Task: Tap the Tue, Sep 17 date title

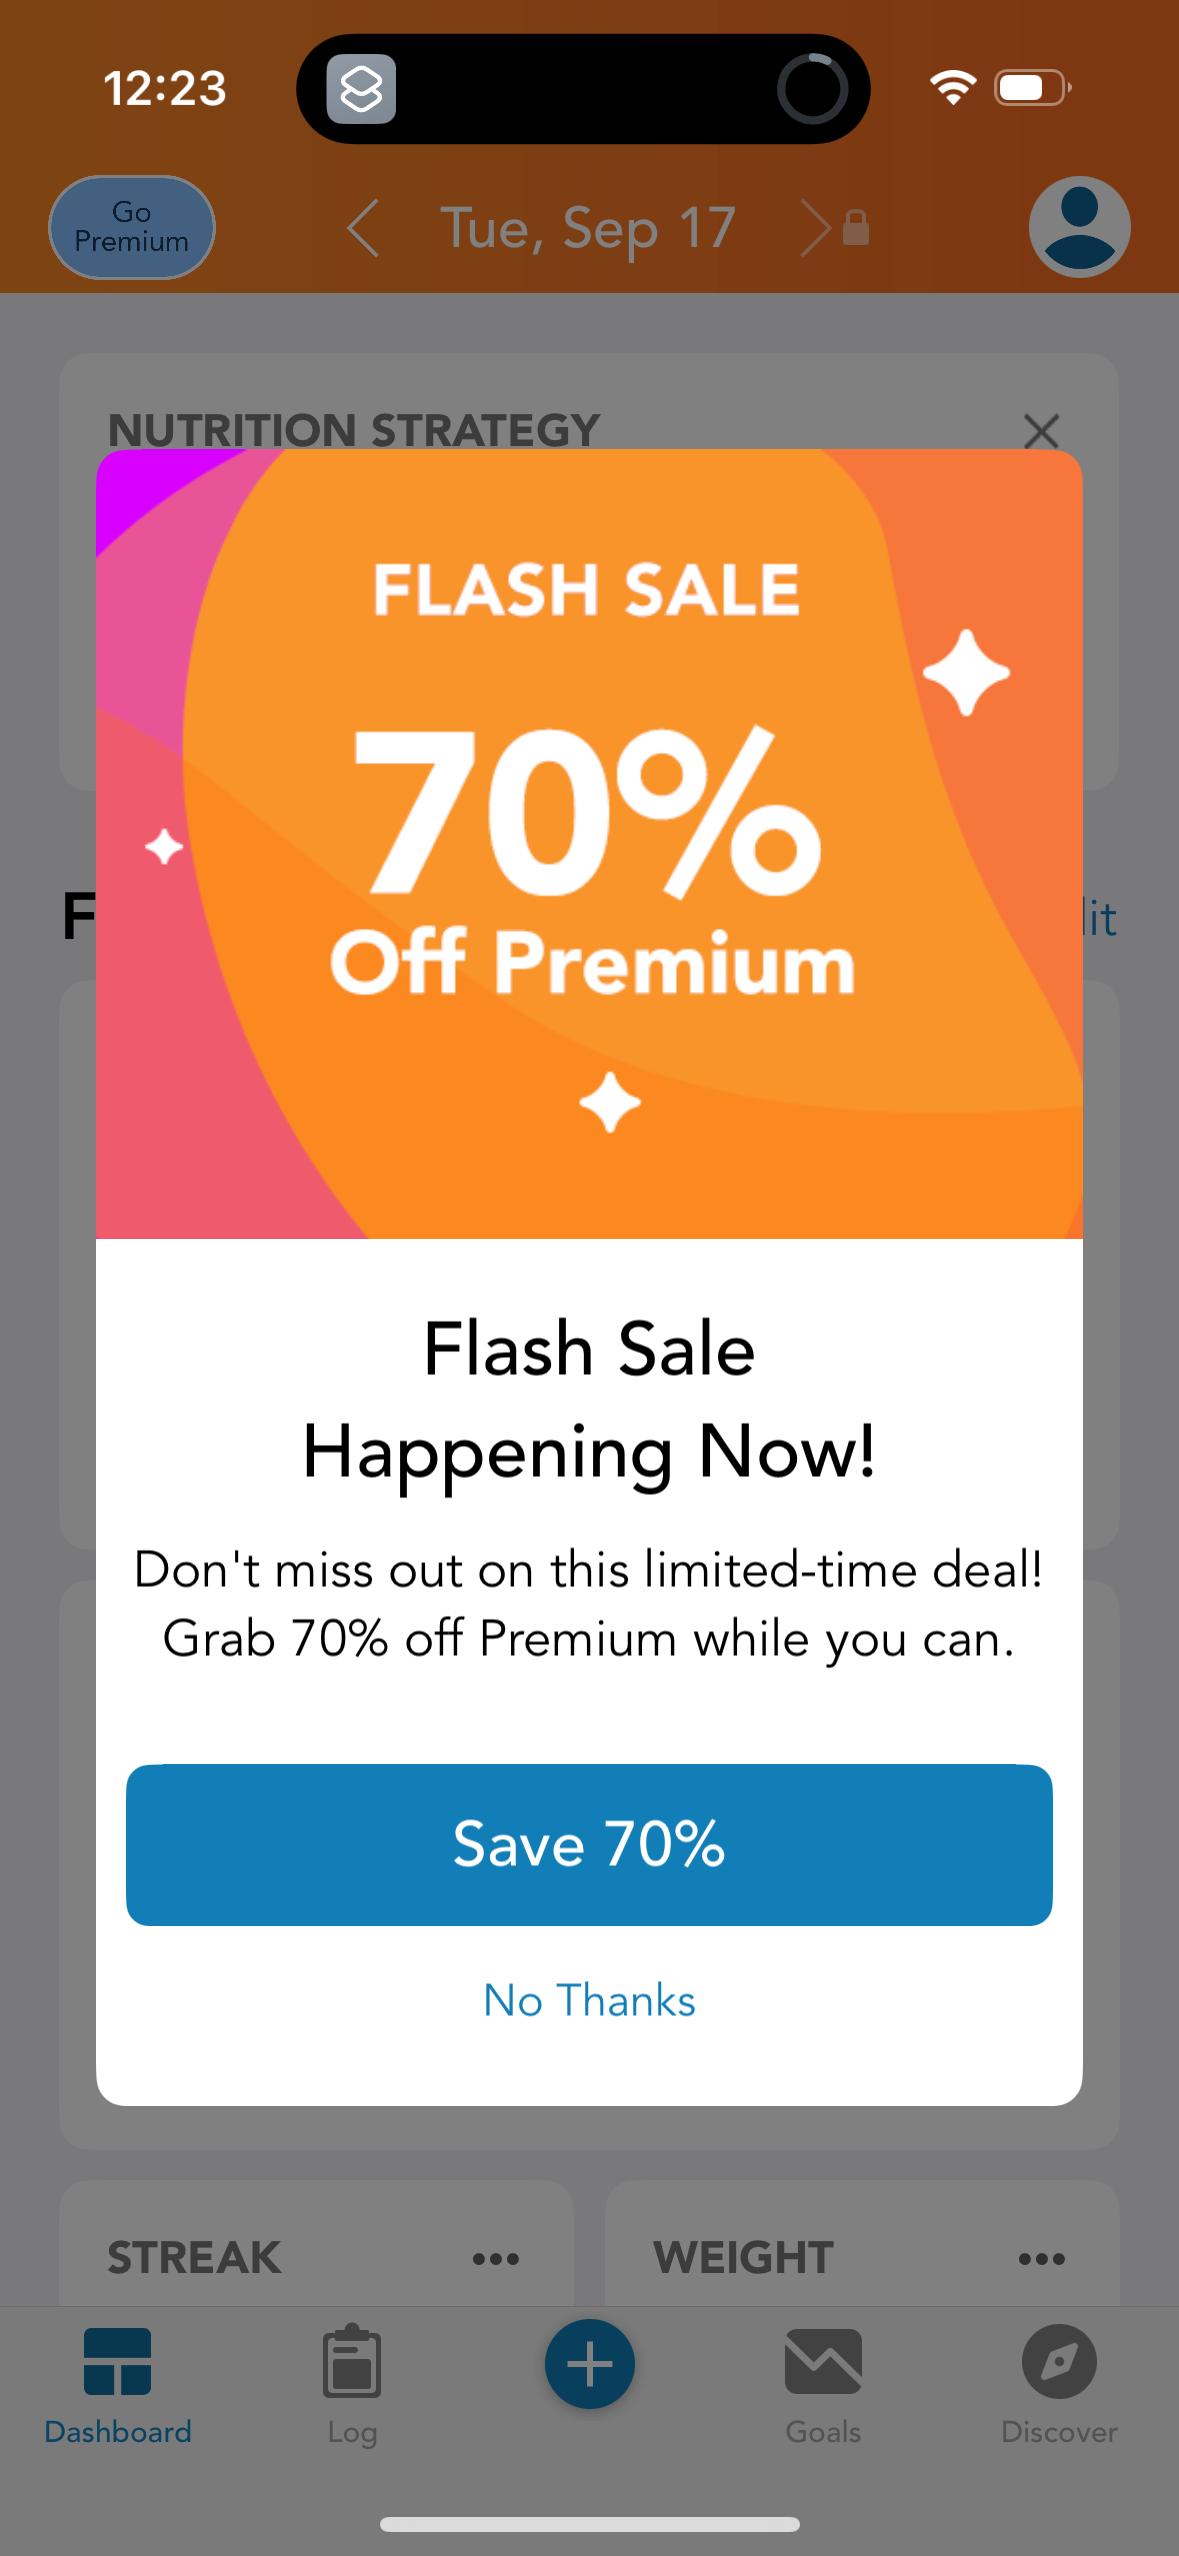Action: [x=588, y=228]
